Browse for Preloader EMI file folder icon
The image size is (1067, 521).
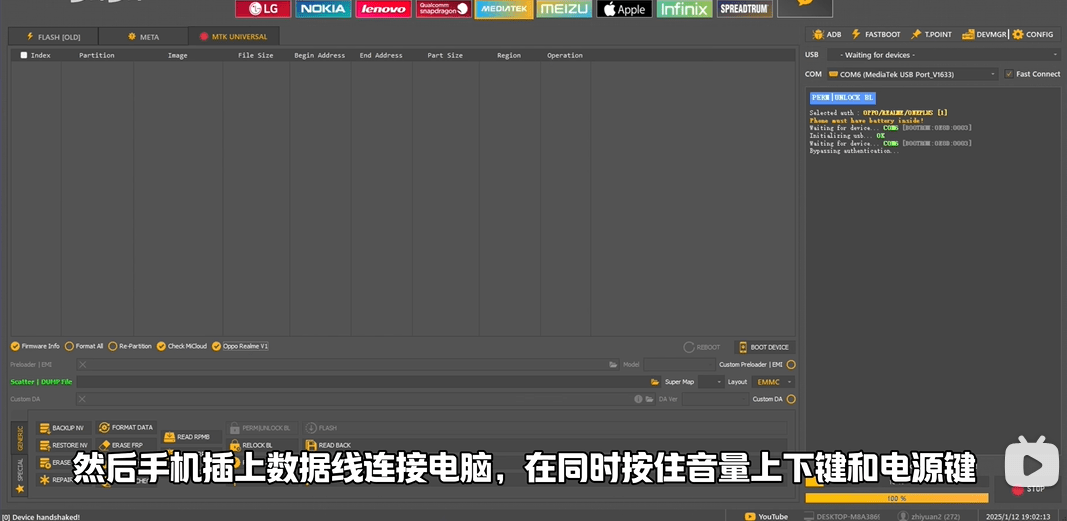tap(614, 365)
